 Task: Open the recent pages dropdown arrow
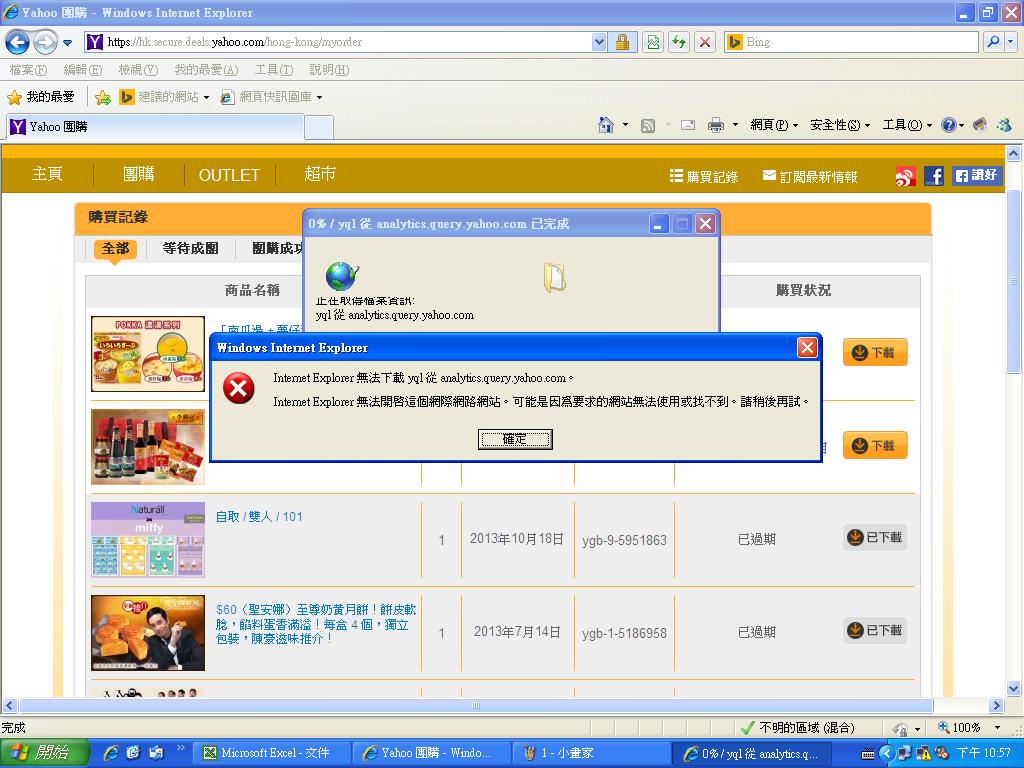(x=67, y=43)
